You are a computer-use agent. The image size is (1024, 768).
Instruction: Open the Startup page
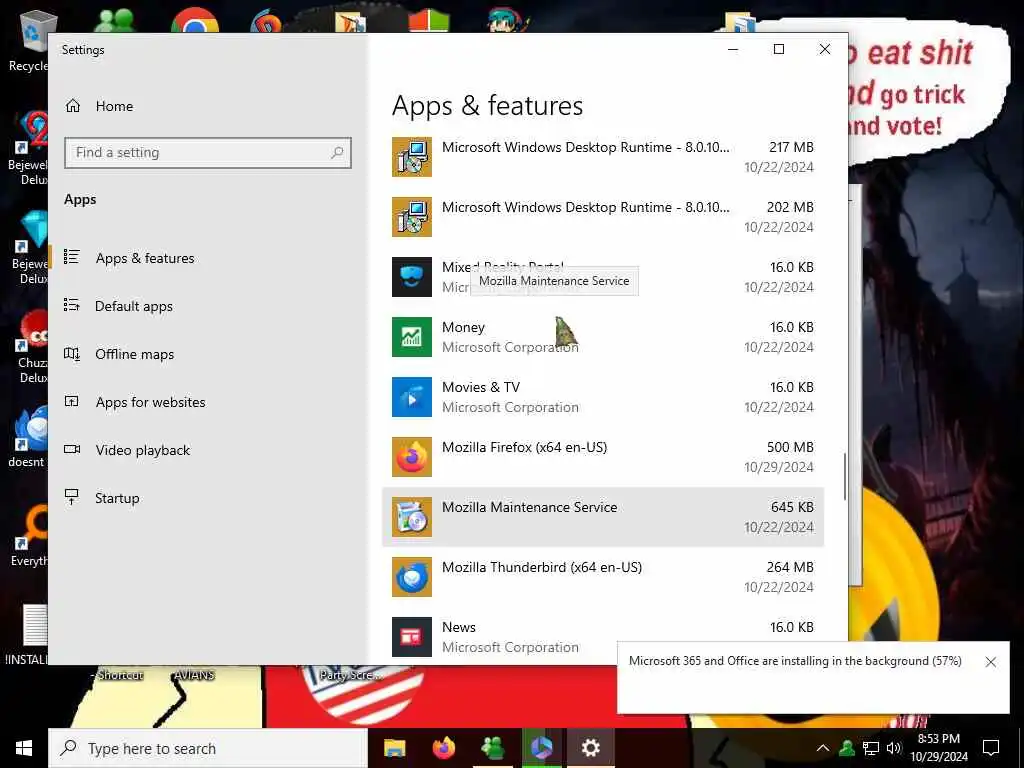click(x=208, y=498)
